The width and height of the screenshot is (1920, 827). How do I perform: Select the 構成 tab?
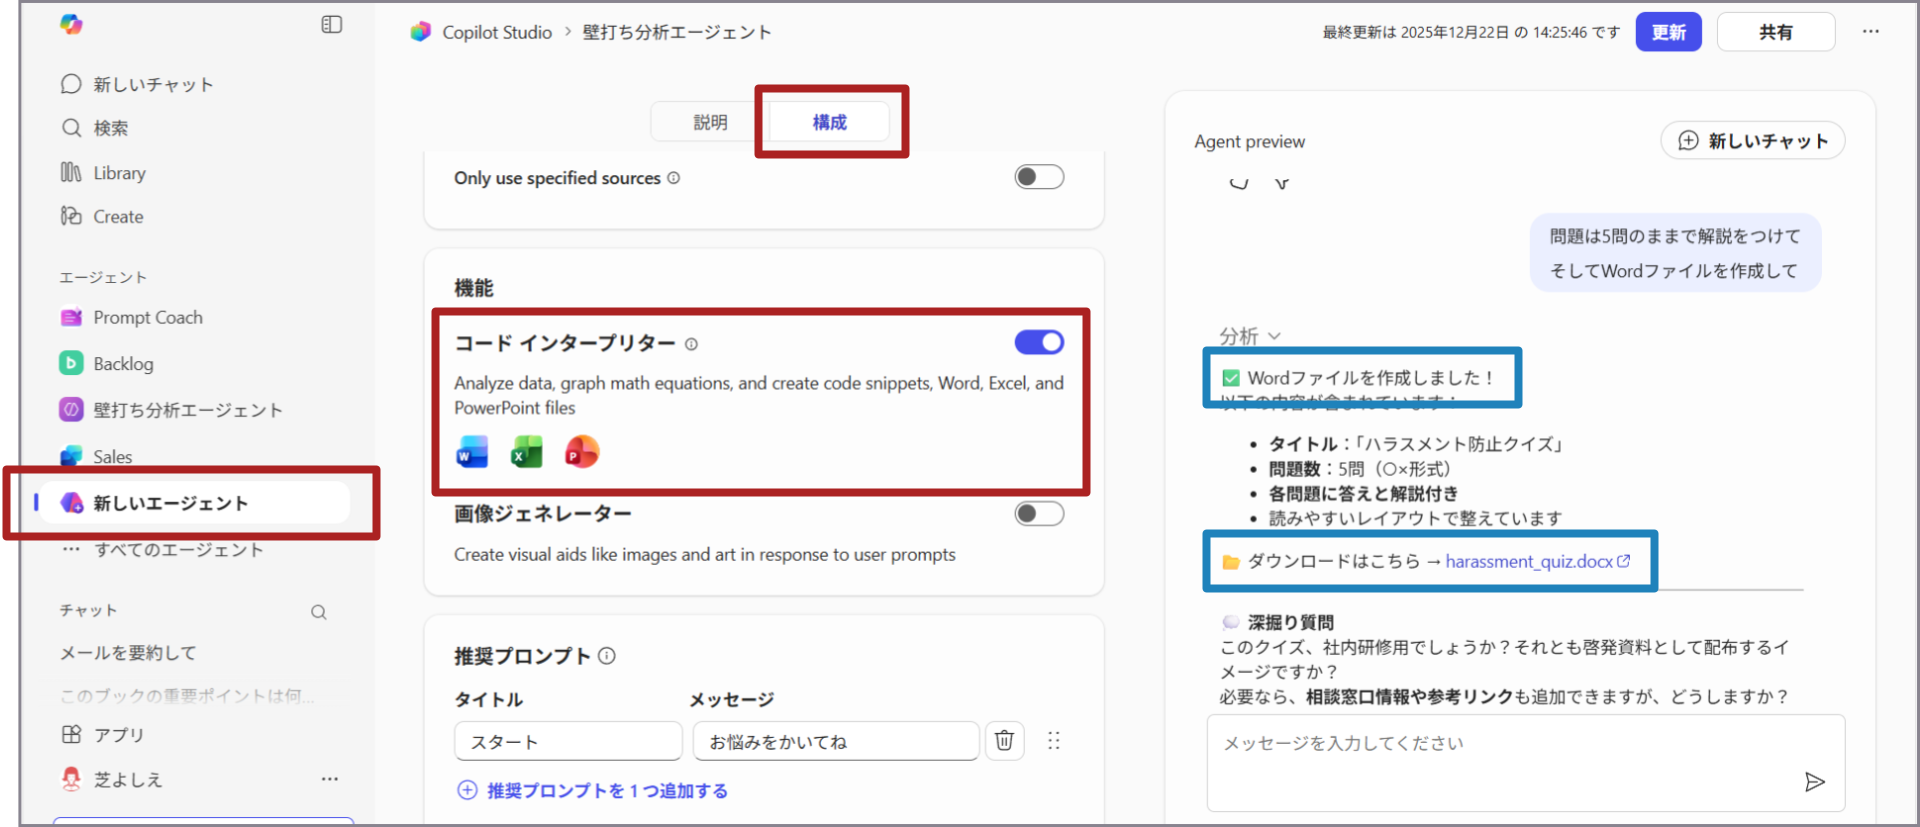pos(829,122)
